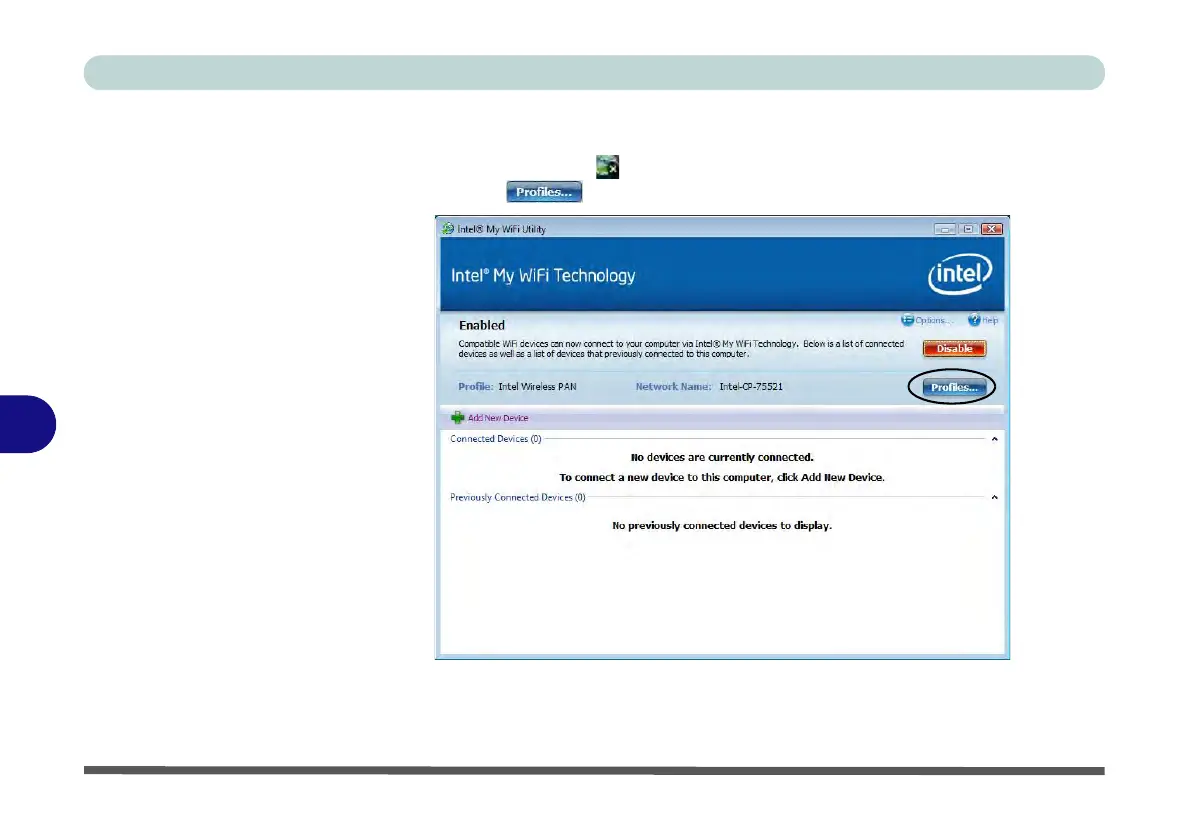Select the Connected Devices (0) header
Image resolution: width=1190 pixels, height=838 pixels.
pos(496,439)
